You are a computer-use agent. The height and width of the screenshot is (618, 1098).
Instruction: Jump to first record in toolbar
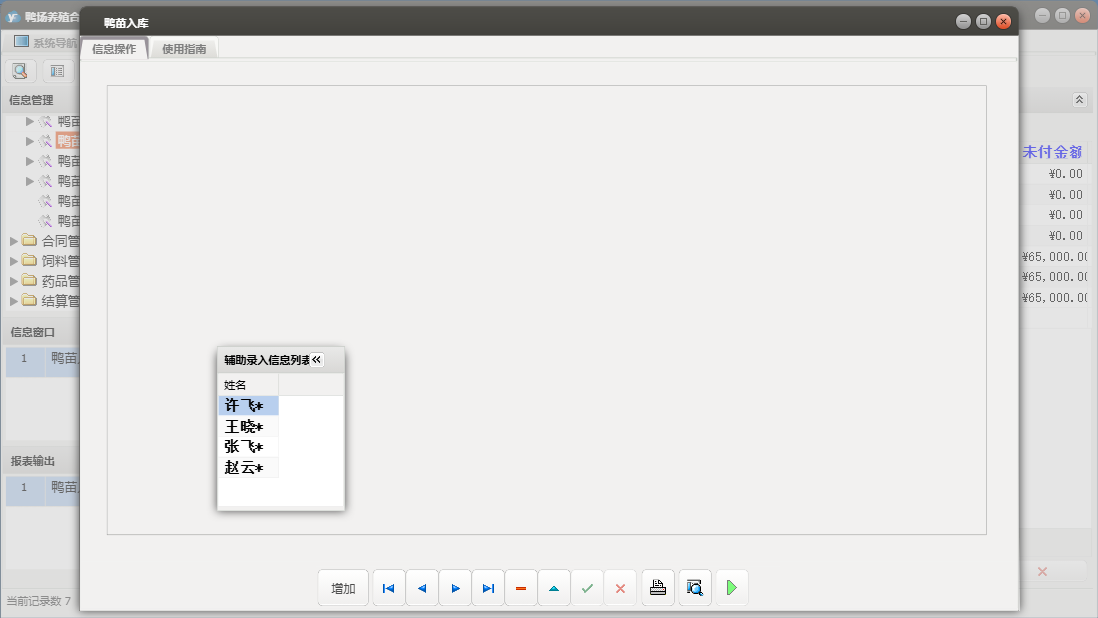[x=389, y=588]
